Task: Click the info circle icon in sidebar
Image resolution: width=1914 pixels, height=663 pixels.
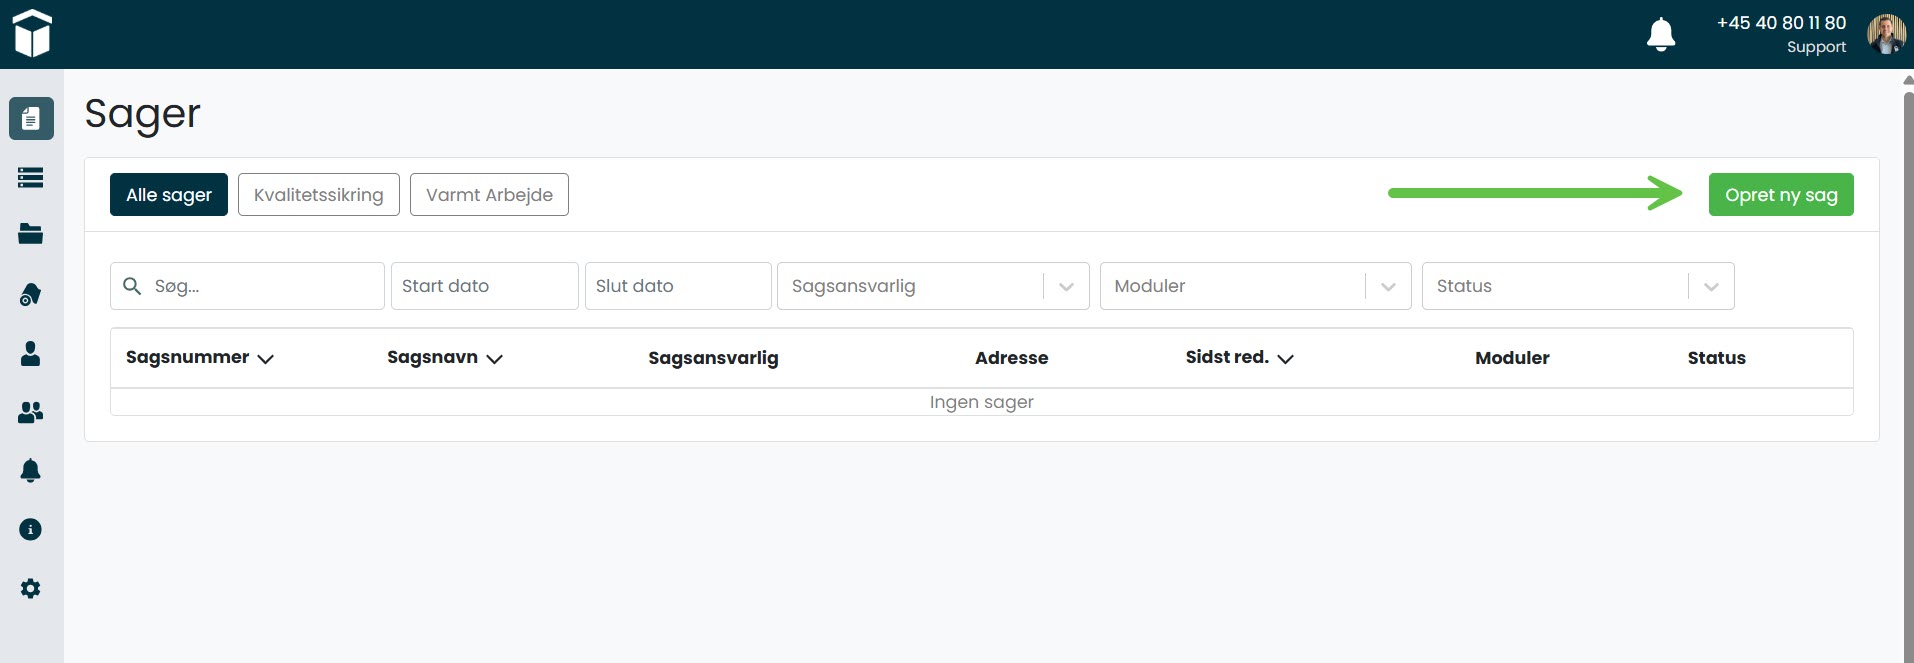Action: tap(31, 529)
